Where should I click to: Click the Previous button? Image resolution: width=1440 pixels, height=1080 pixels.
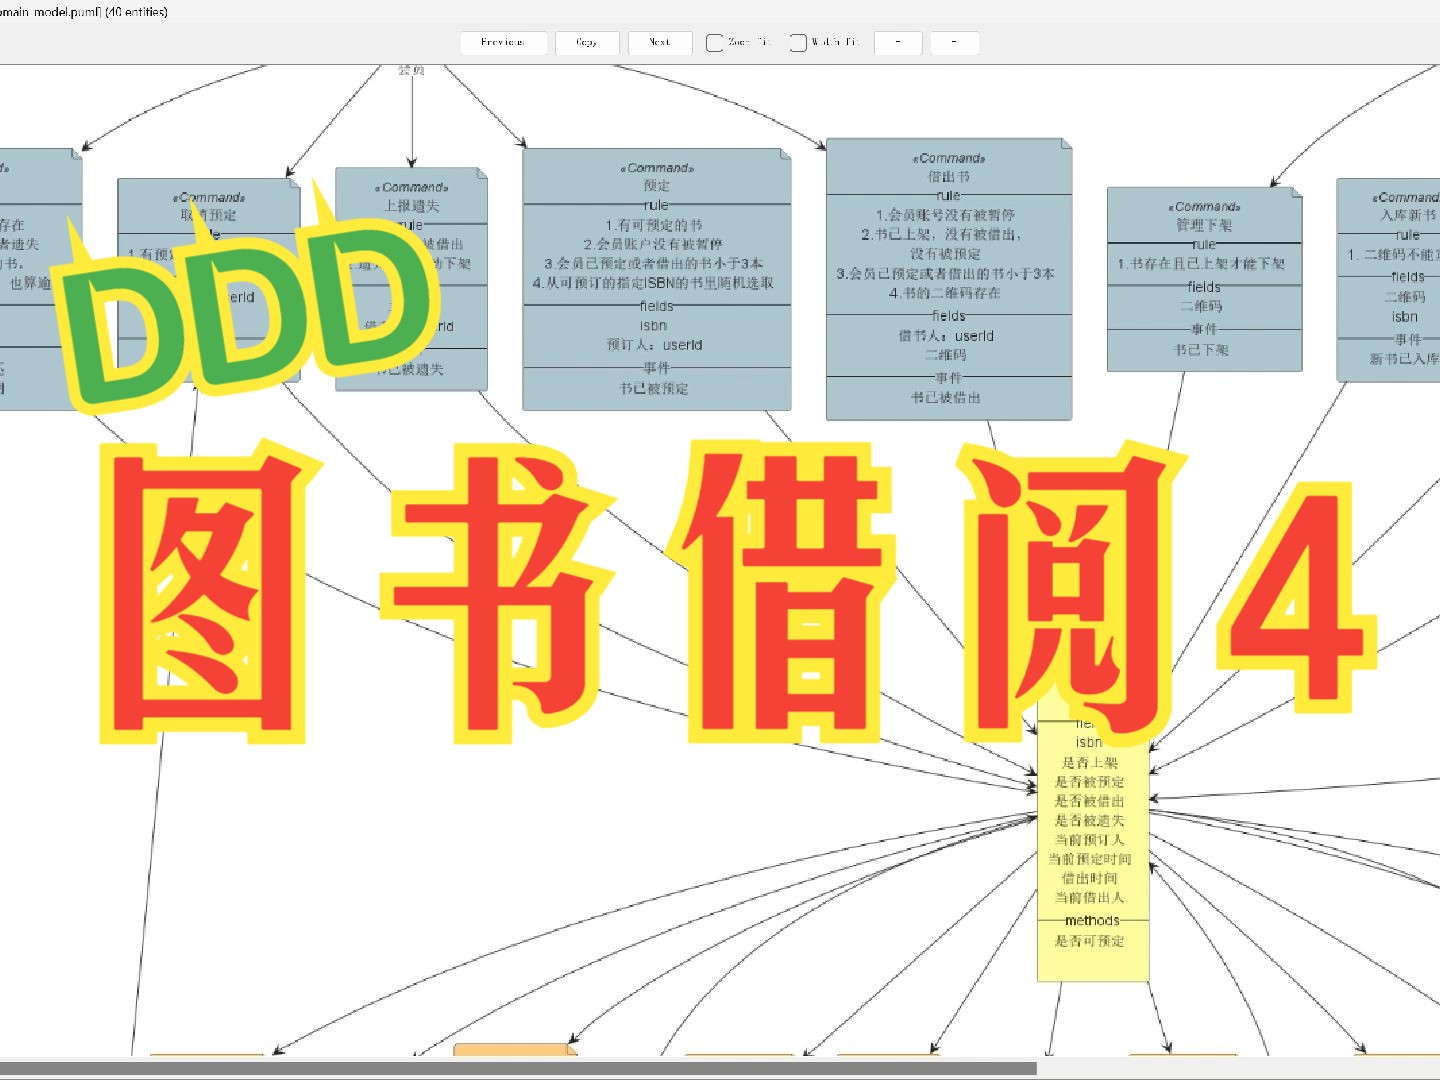click(x=503, y=42)
